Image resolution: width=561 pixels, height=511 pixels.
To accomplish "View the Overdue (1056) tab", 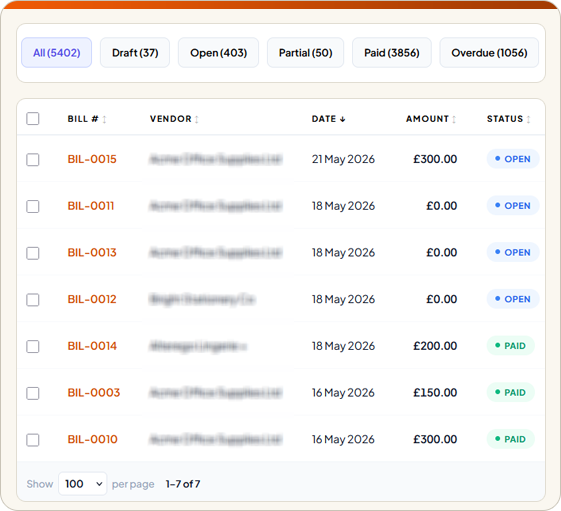I will click(489, 53).
